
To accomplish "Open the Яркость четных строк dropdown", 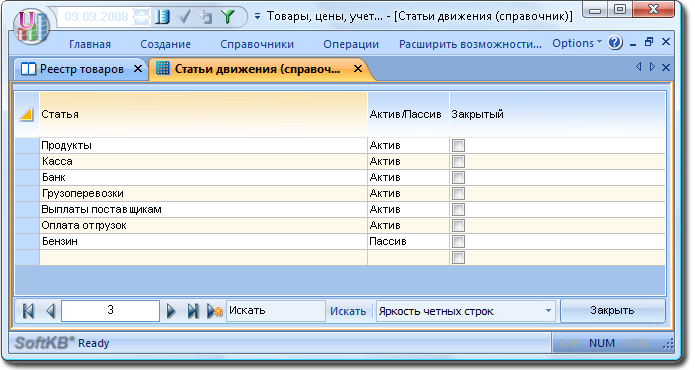I will [466, 311].
